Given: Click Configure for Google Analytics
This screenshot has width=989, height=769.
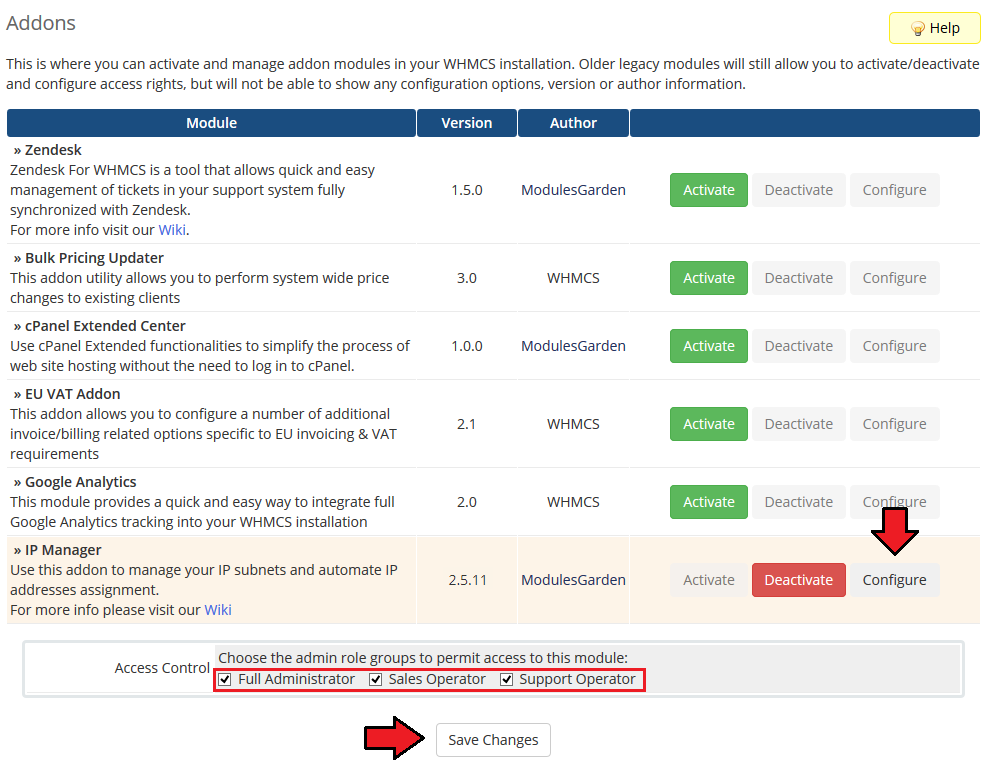Looking at the screenshot, I should point(894,502).
